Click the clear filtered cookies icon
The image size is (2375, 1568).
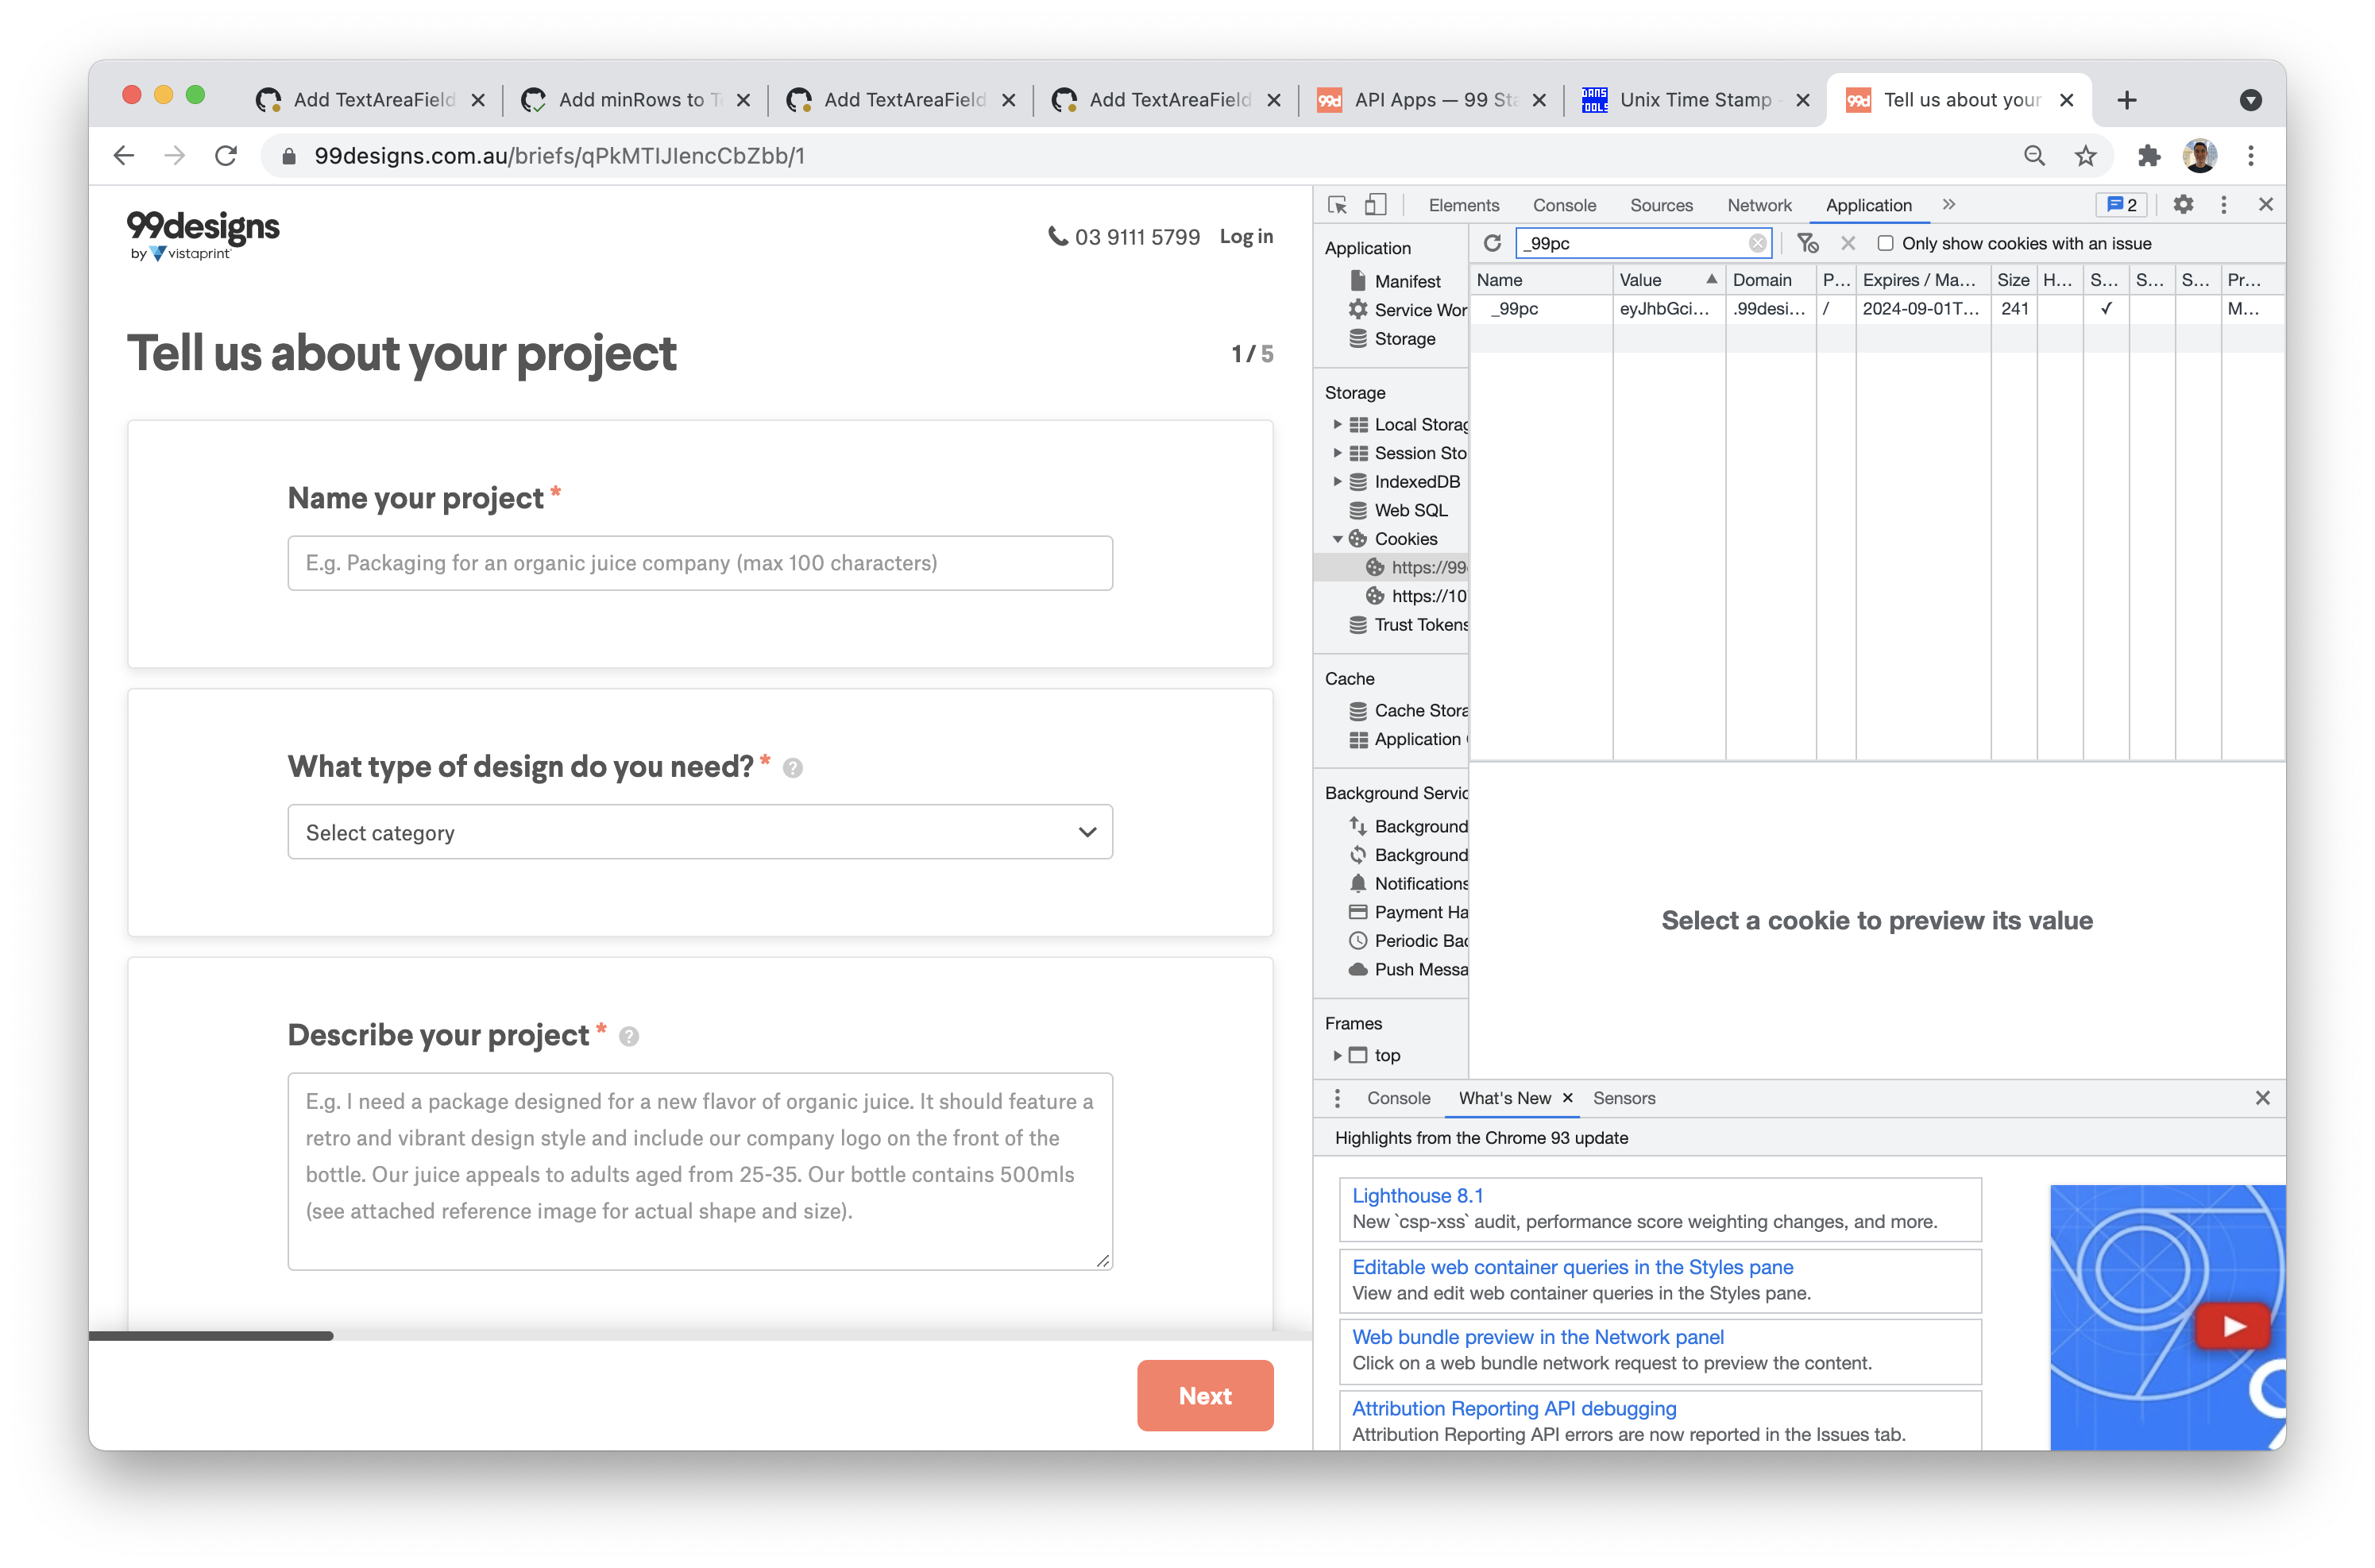[1807, 243]
